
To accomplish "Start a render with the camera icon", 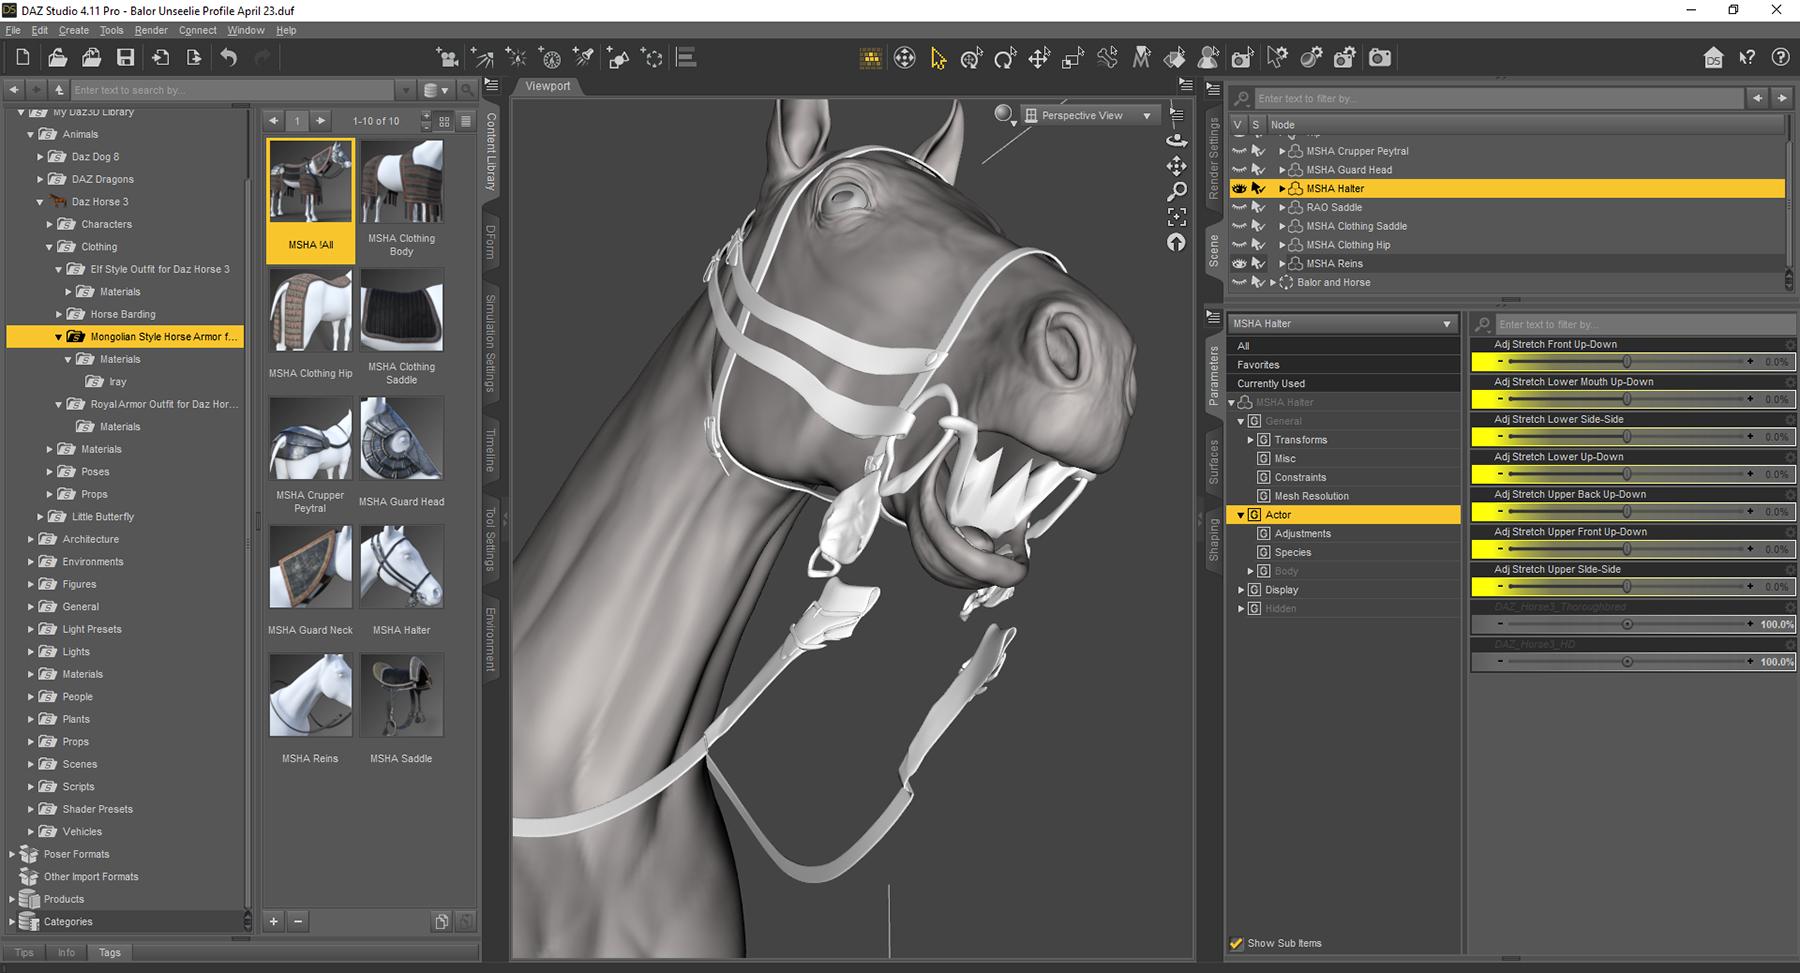I will click(1380, 58).
